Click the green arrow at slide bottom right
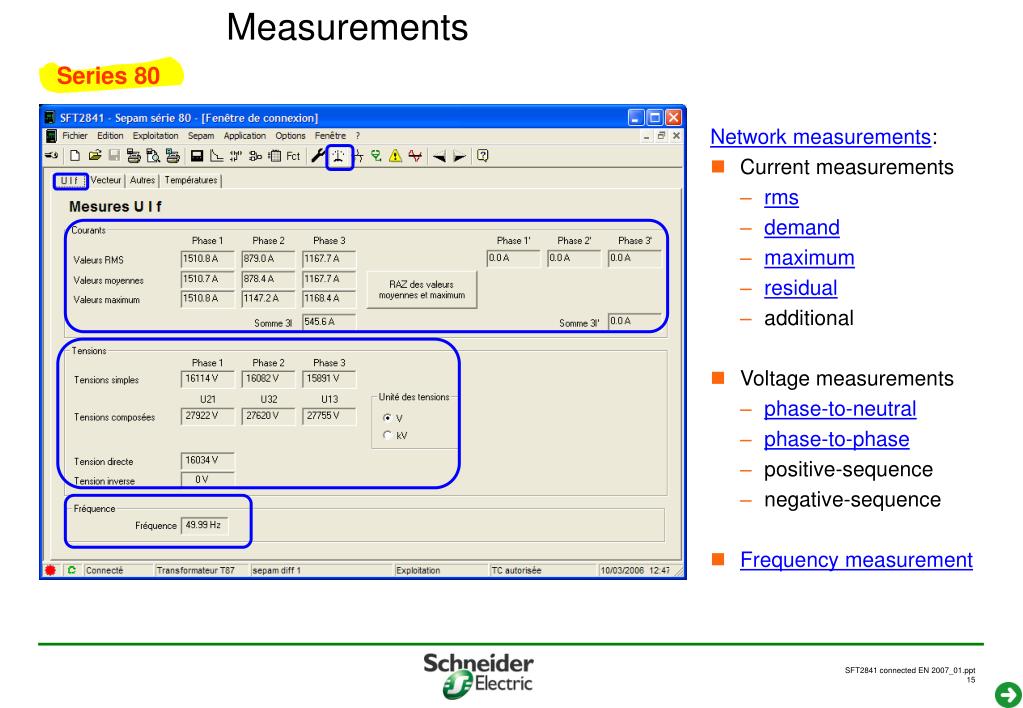Screen dimensions: 1023x708 1007,693
